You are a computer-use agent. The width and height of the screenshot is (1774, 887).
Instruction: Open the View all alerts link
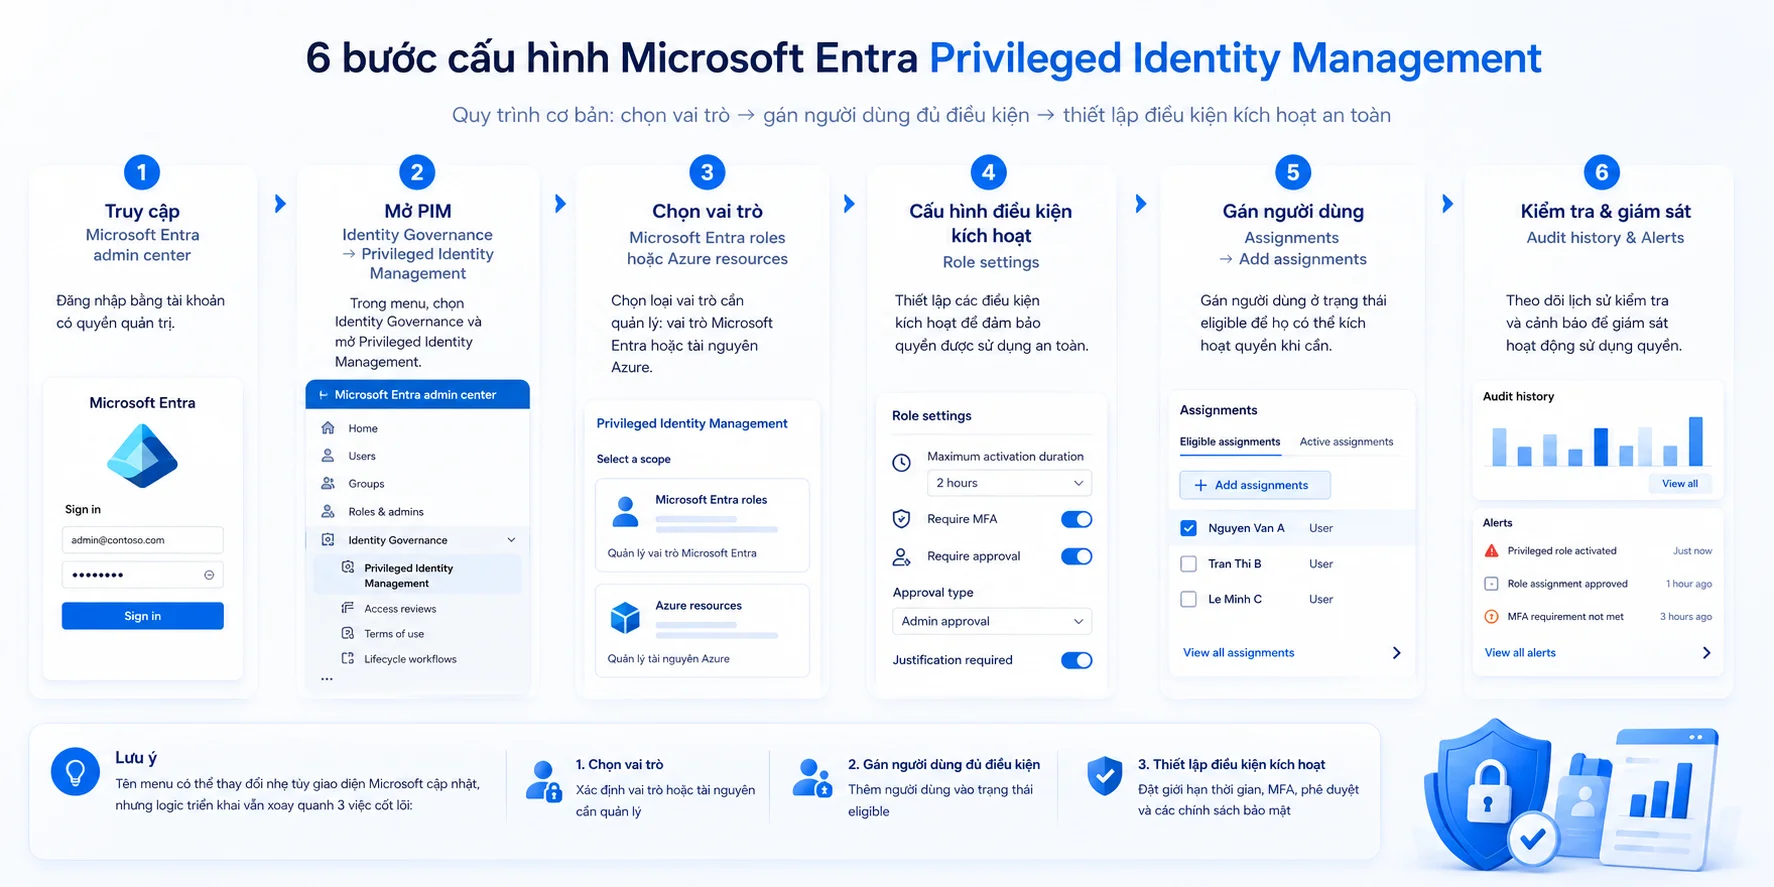click(1520, 653)
